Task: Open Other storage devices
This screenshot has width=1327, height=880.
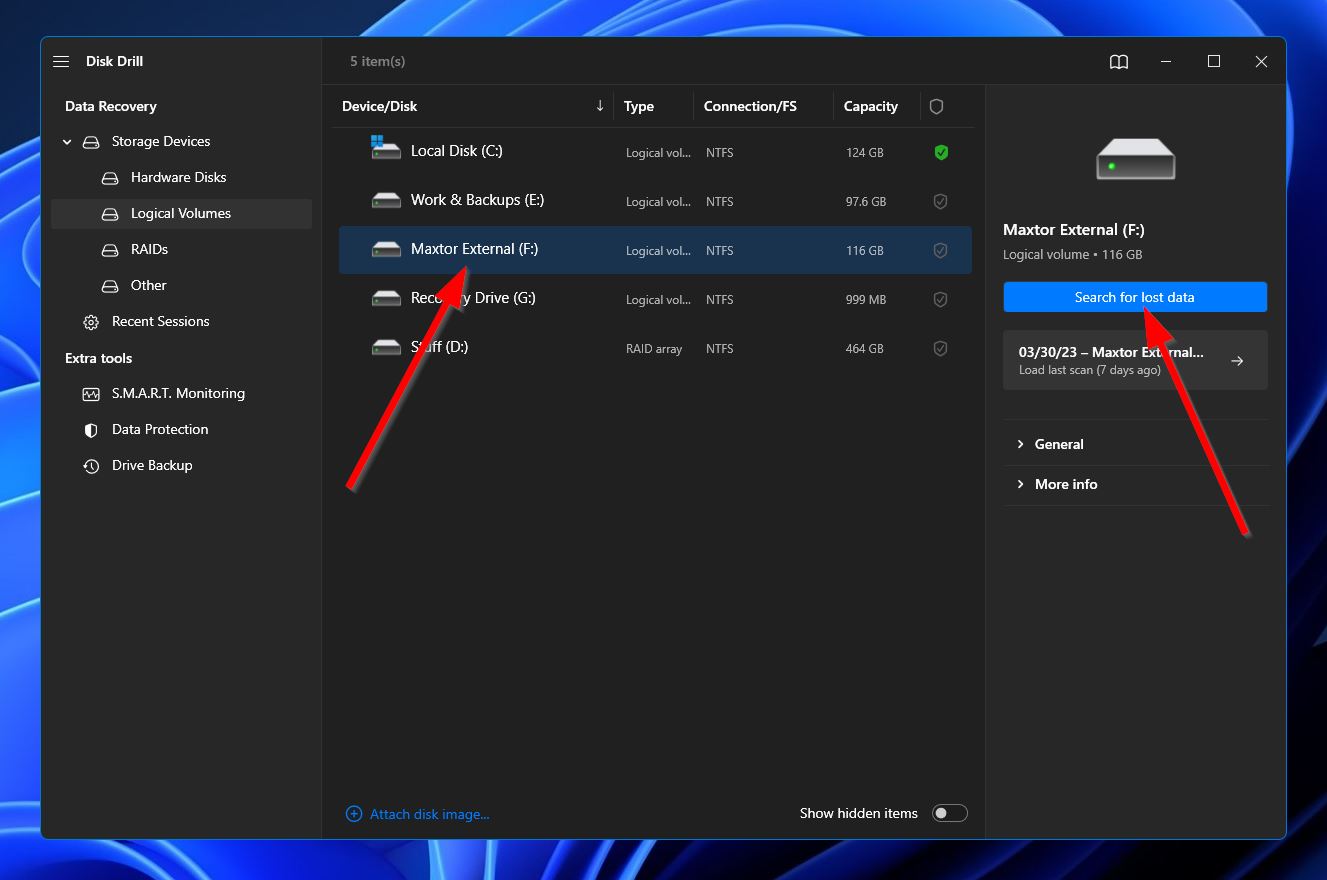Action: 181,286
